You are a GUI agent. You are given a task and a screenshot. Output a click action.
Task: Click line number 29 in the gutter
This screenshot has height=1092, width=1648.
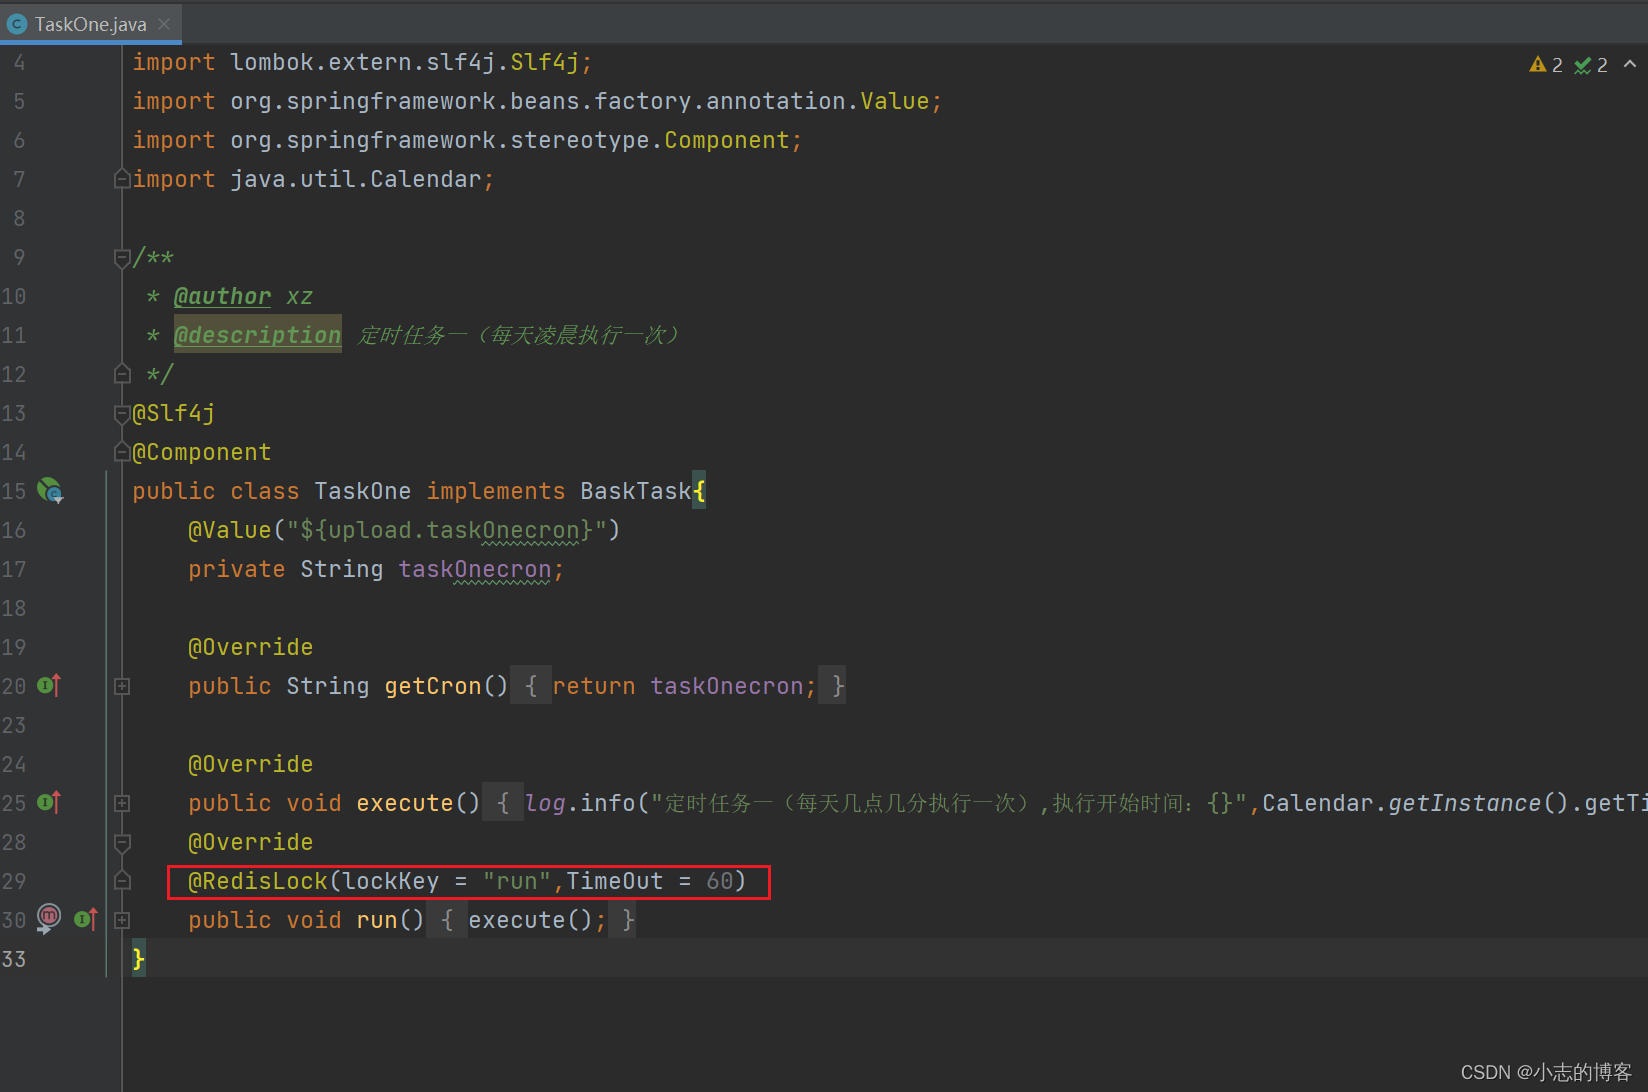pos(14,881)
